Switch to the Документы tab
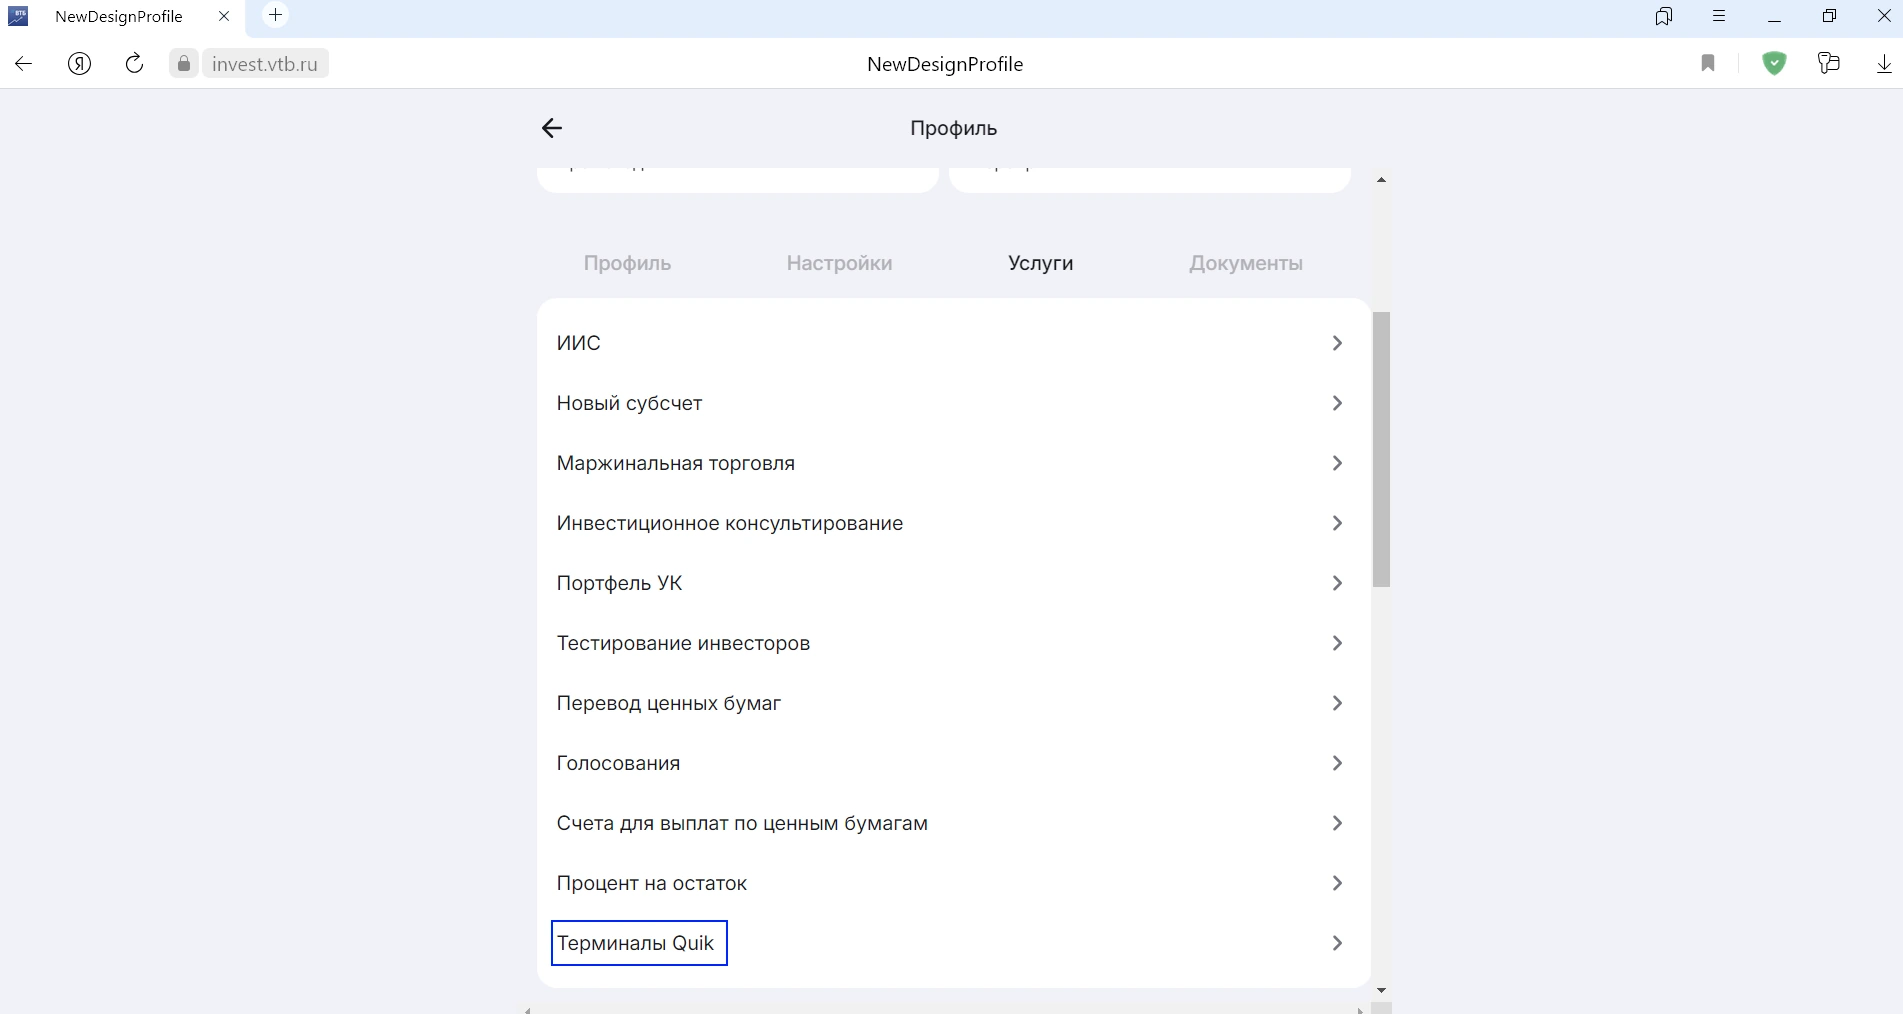Image resolution: width=1903 pixels, height=1014 pixels. [1245, 263]
